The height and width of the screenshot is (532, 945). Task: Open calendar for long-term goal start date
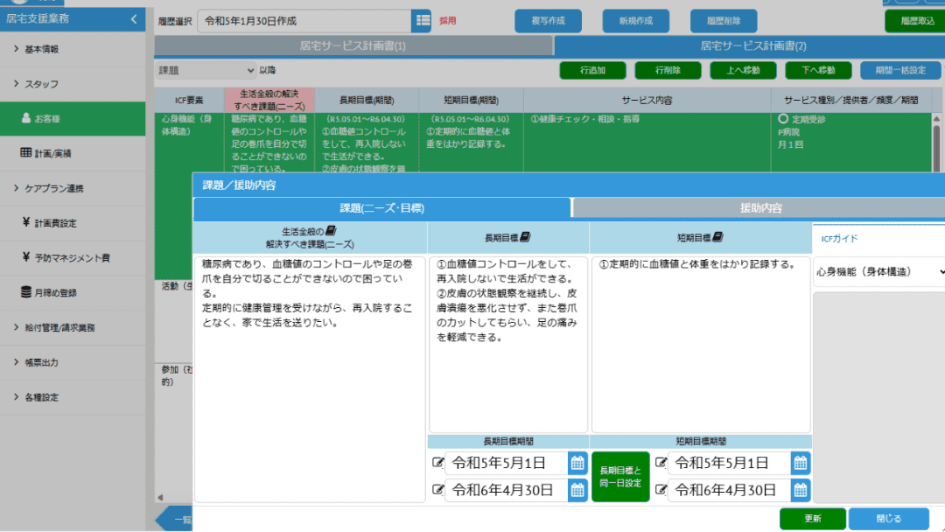coord(577,463)
